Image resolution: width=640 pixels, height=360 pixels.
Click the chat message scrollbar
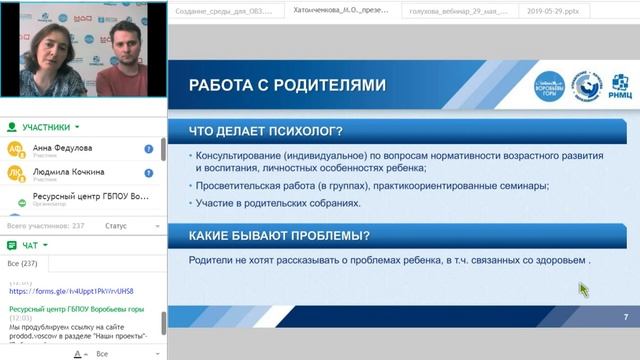(x=164, y=323)
